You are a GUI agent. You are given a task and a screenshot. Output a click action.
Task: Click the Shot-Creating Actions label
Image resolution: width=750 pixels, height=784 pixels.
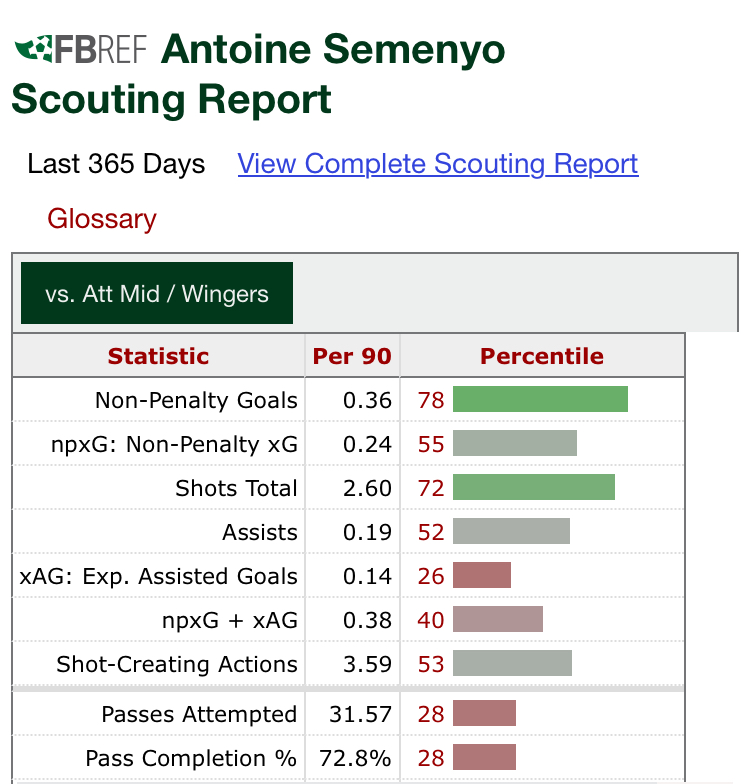[177, 664]
